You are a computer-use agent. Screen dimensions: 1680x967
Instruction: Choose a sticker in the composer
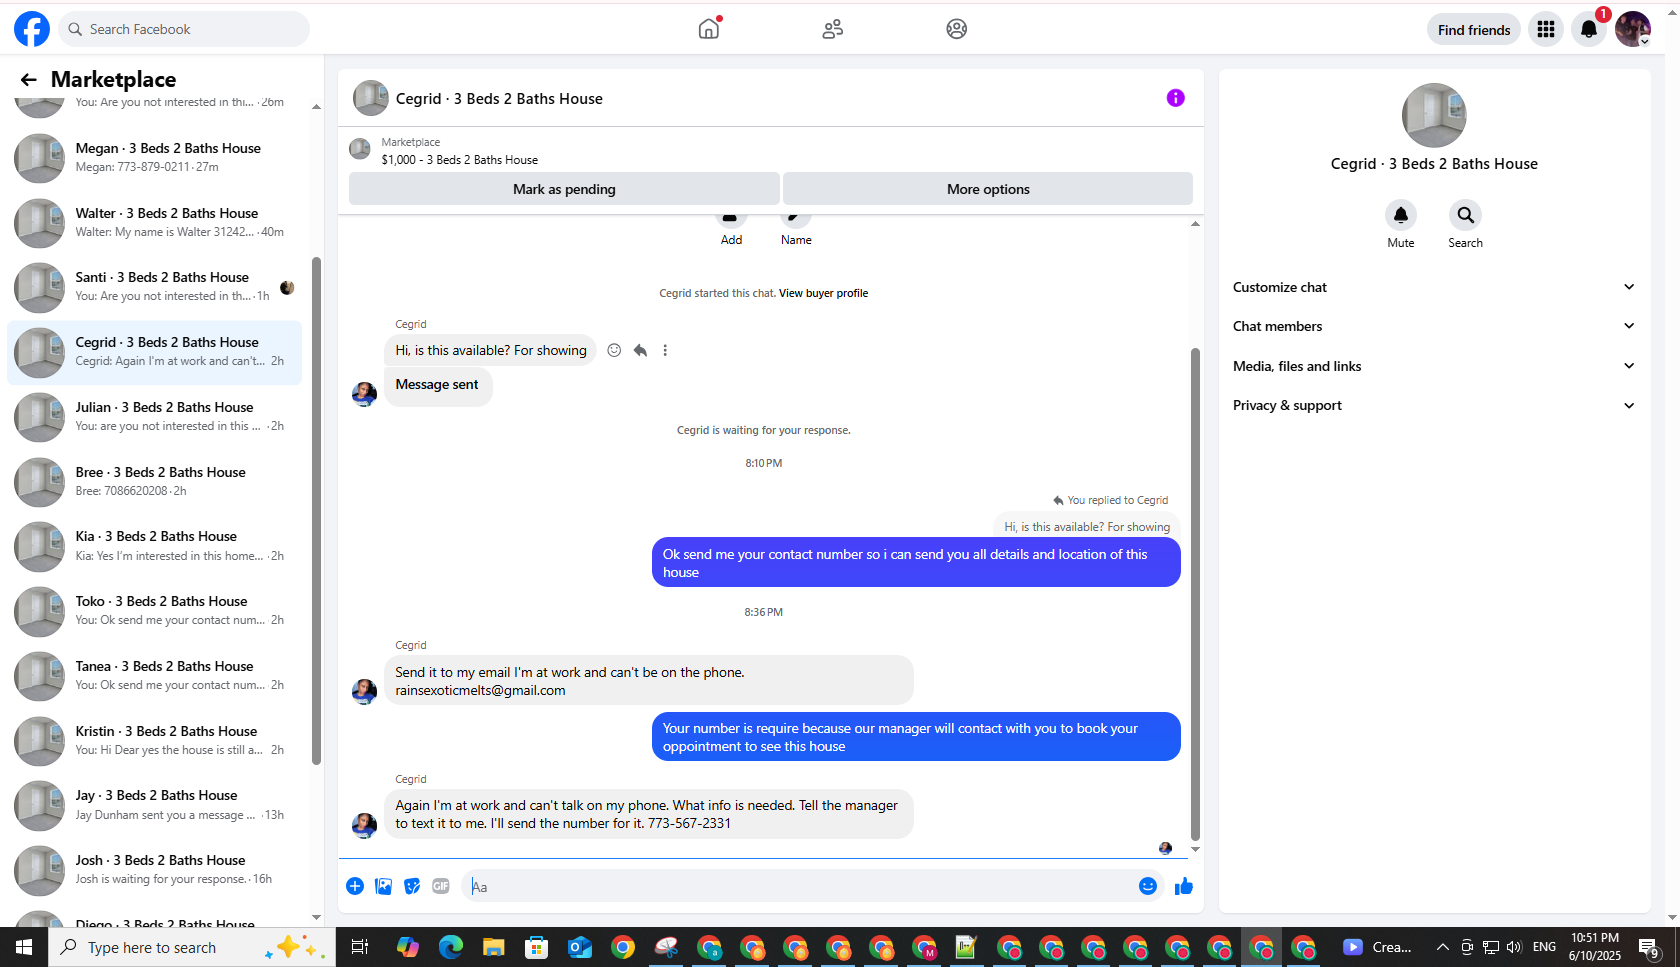click(412, 886)
